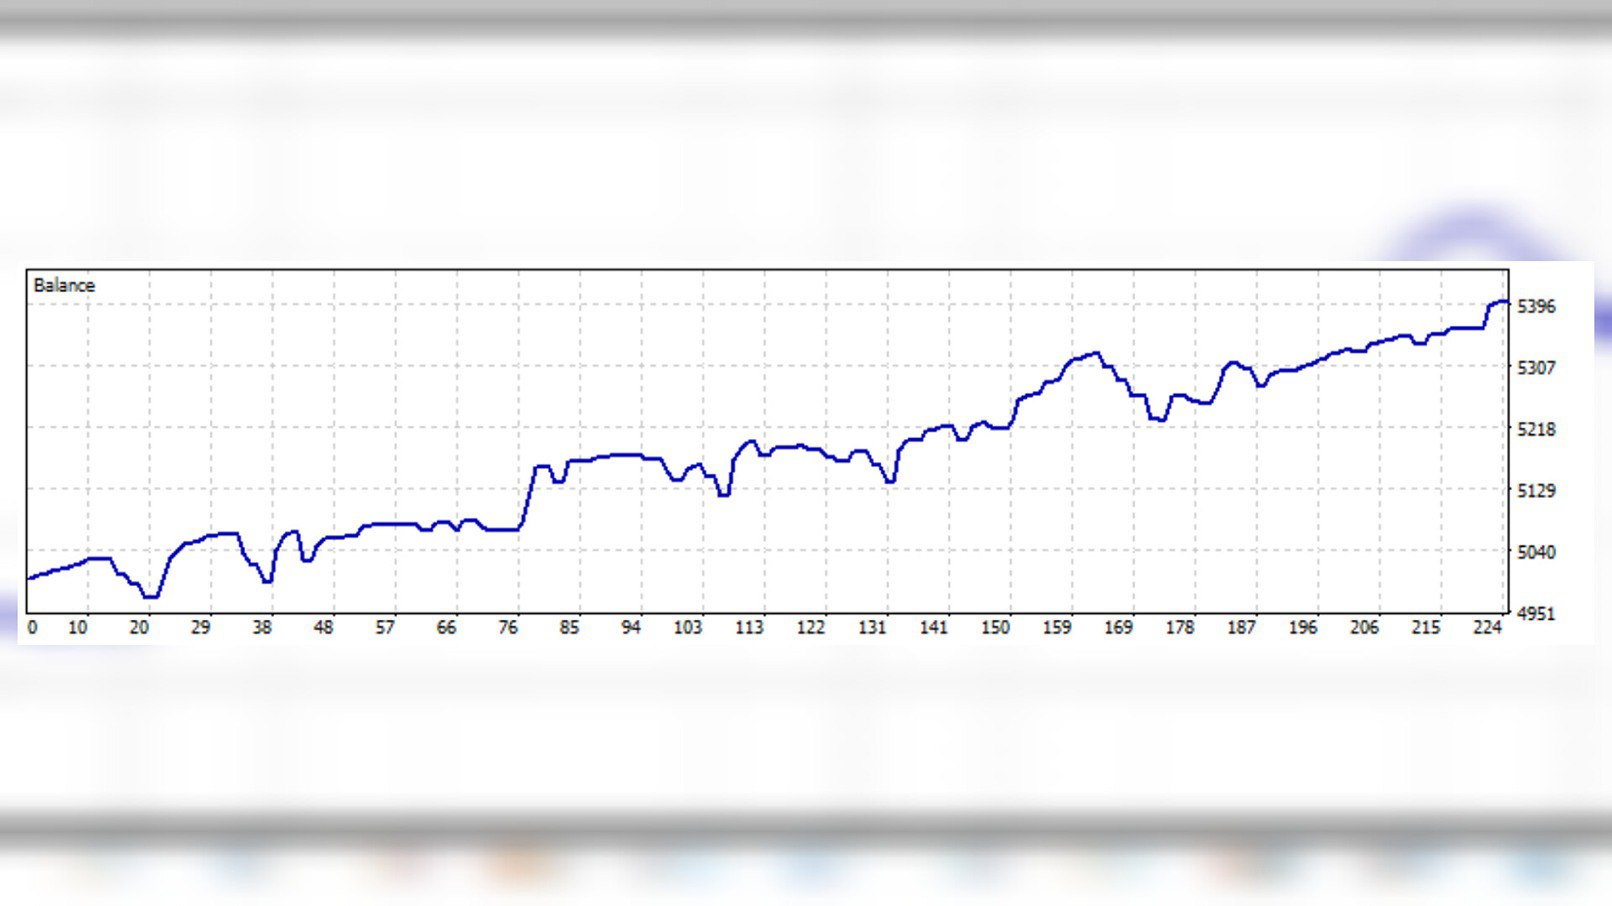
Task: Click the 66 label on trade axis
Action: pyautogui.click(x=446, y=627)
